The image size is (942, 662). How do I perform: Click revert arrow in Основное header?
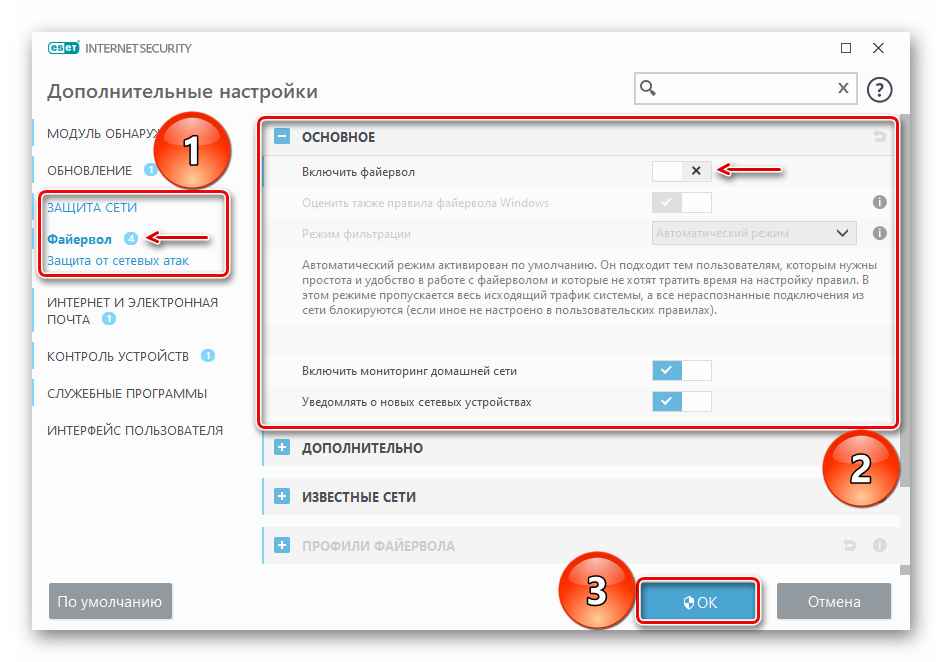880,136
